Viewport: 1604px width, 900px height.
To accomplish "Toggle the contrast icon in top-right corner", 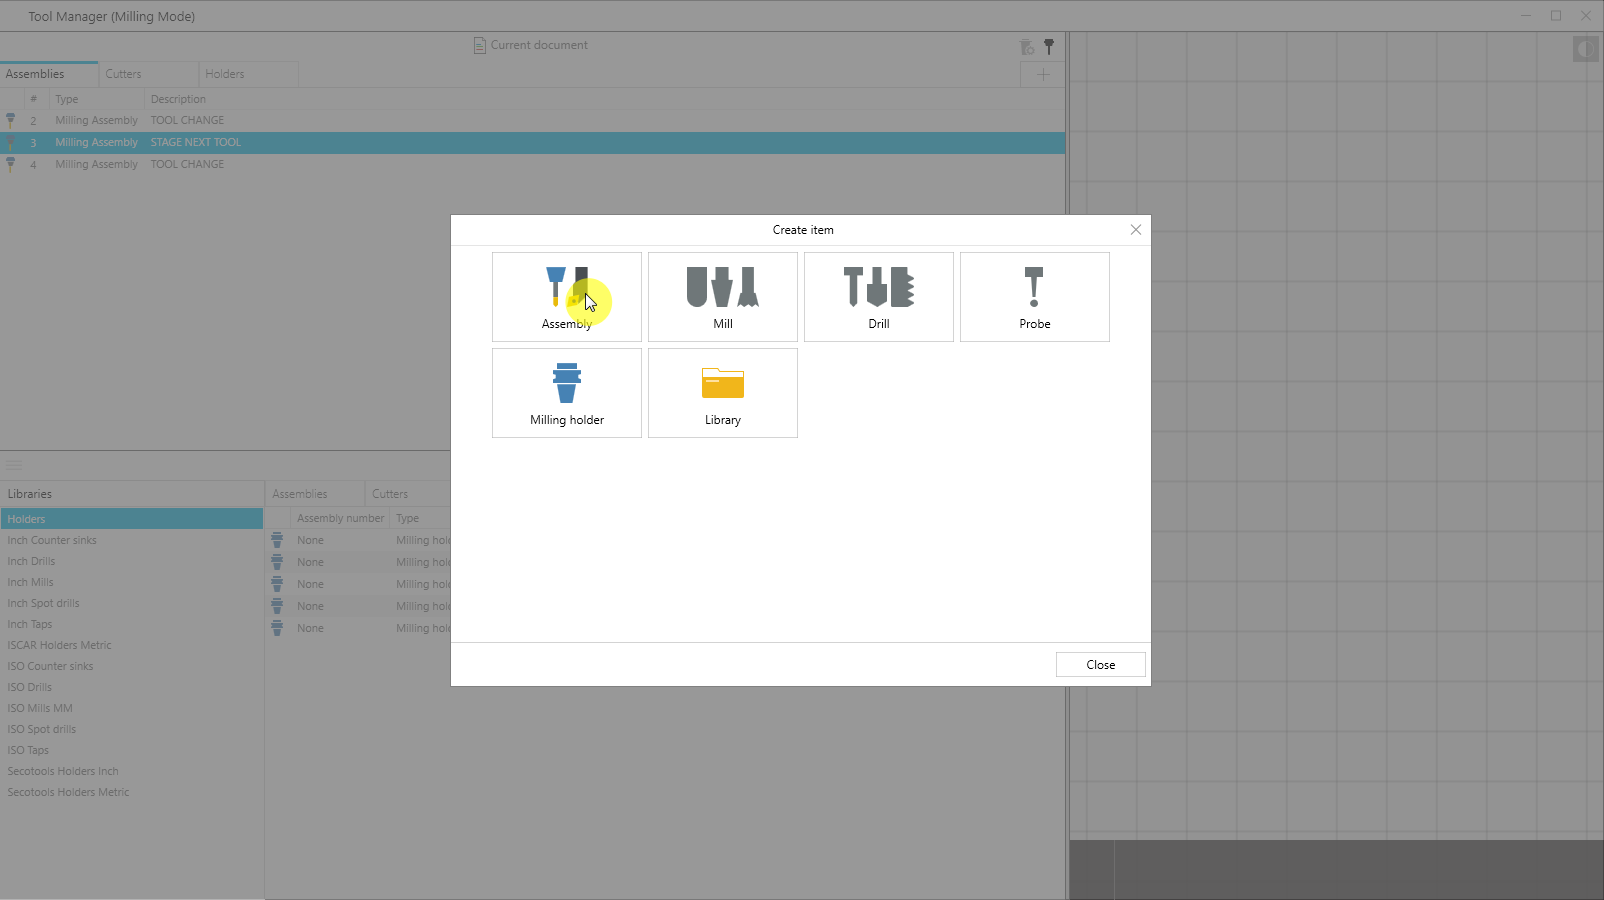I will (x=1585, y=49).
